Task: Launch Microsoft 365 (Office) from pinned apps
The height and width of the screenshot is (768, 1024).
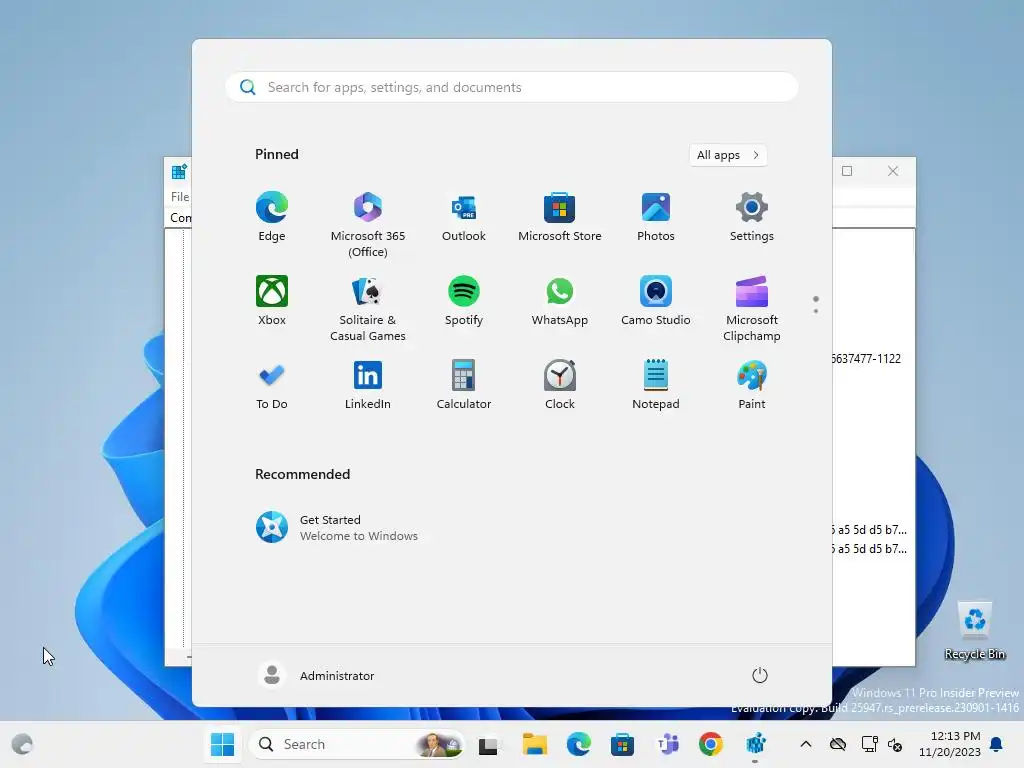Action: click(x=368, y=225)
